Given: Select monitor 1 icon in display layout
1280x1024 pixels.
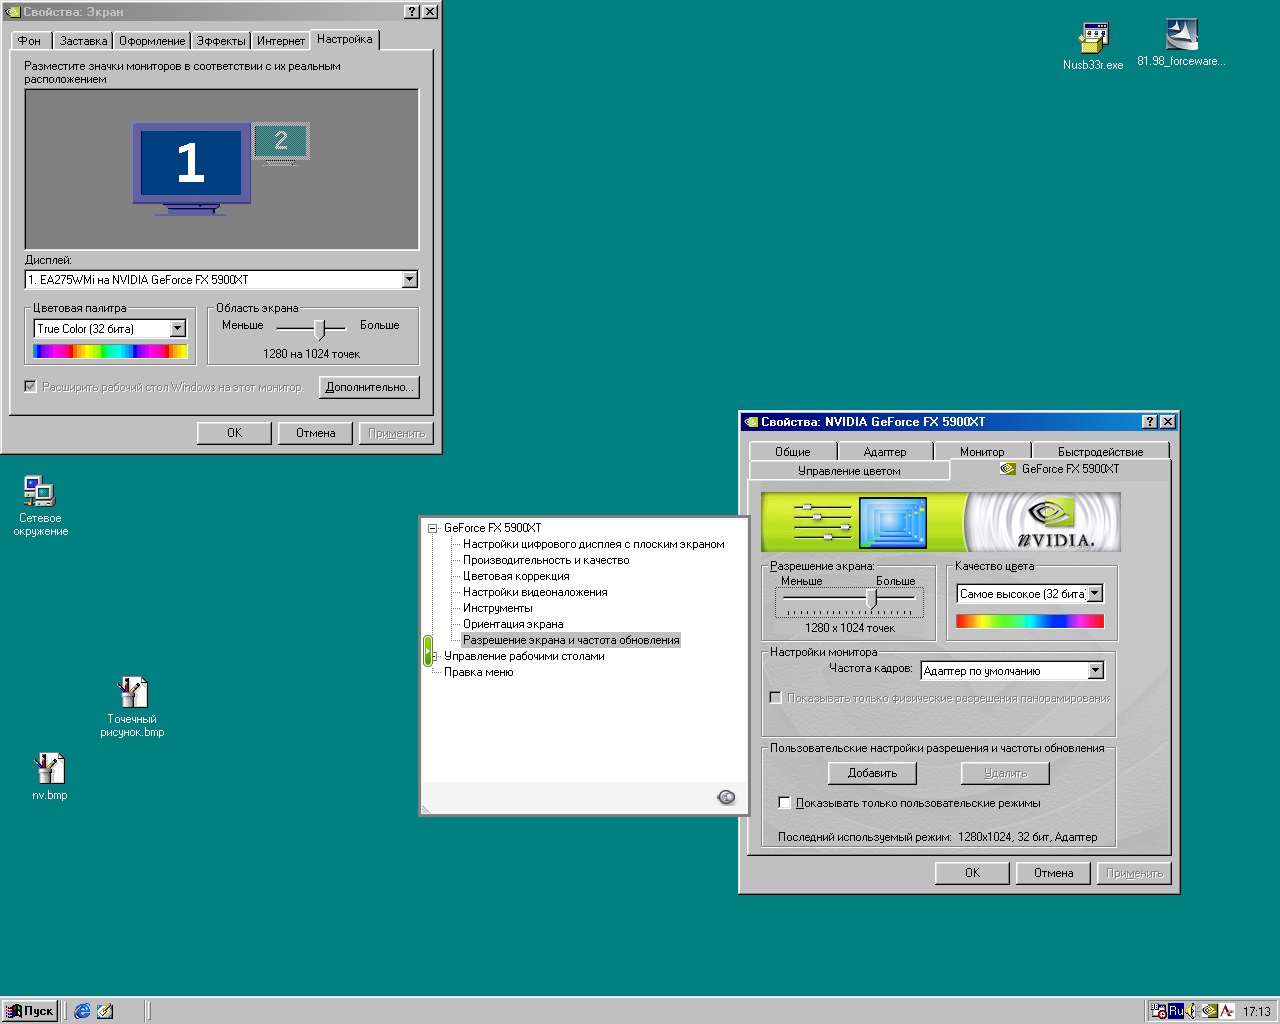Looking at the screenshot, I should tap(191, 163).
